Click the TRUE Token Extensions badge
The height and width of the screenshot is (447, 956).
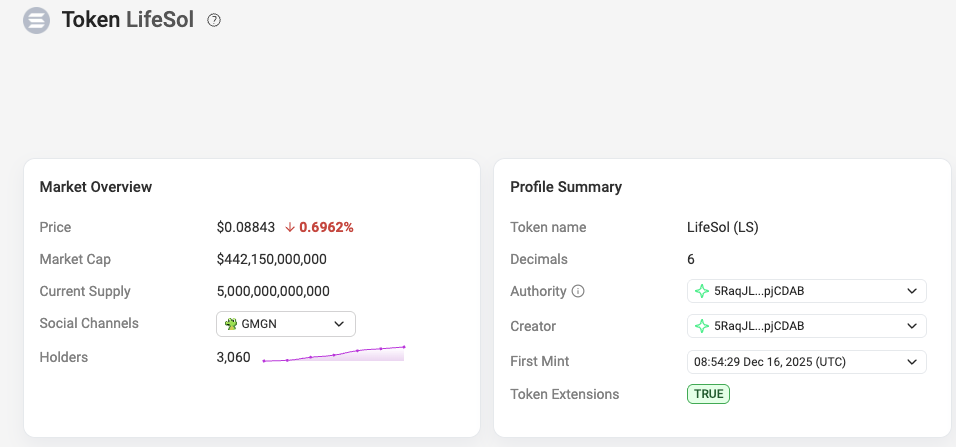[708, 394]
